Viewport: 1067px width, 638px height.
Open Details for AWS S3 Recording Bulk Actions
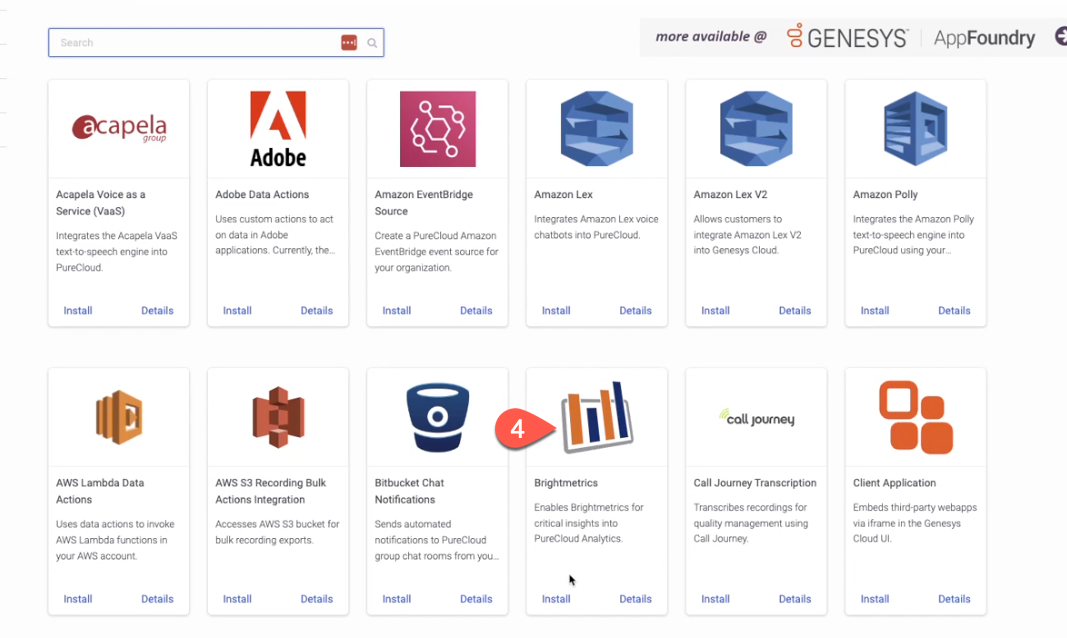pos(316,599)
